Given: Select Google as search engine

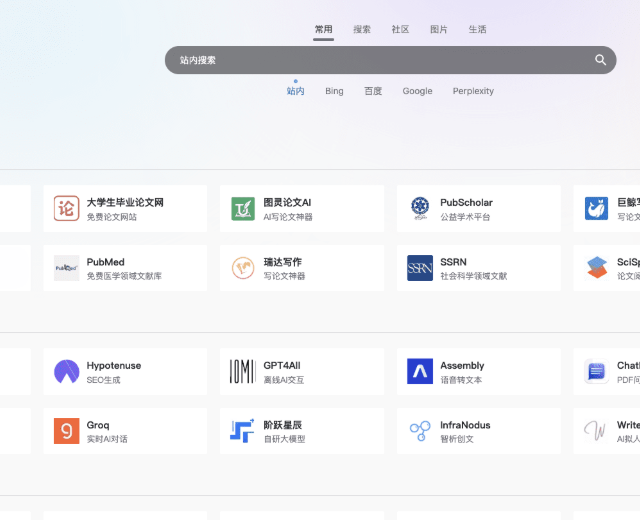Looking at the screenshot, I should (x=417, y=91).
